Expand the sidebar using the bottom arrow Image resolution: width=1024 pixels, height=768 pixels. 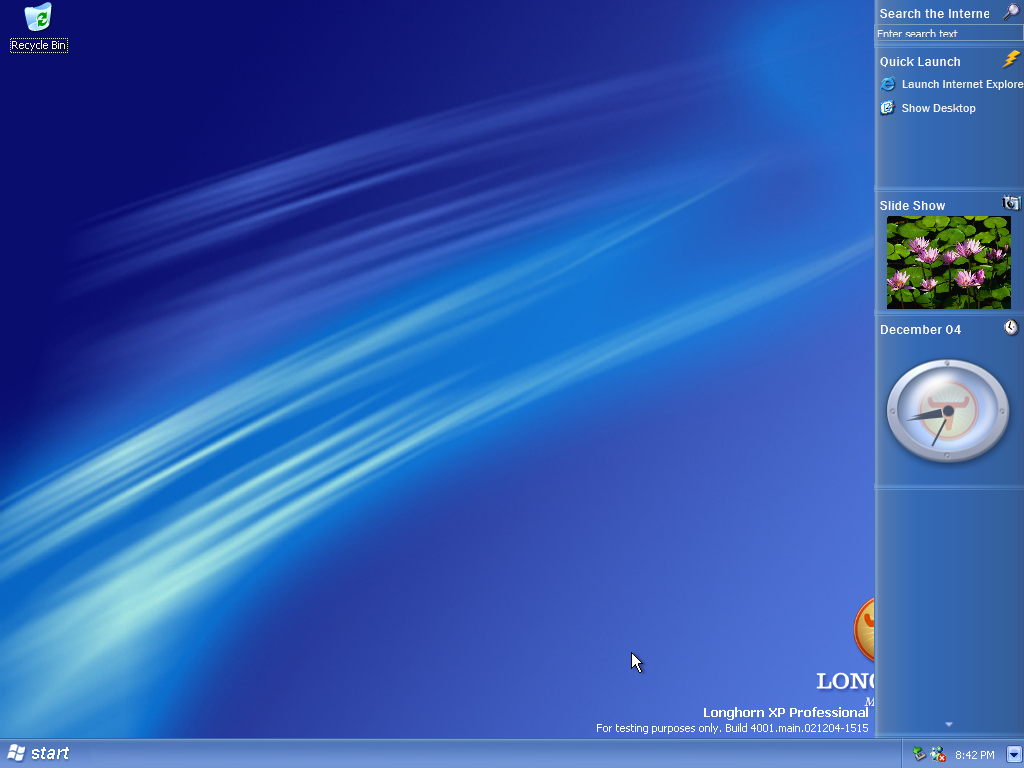tap(948, 724)
